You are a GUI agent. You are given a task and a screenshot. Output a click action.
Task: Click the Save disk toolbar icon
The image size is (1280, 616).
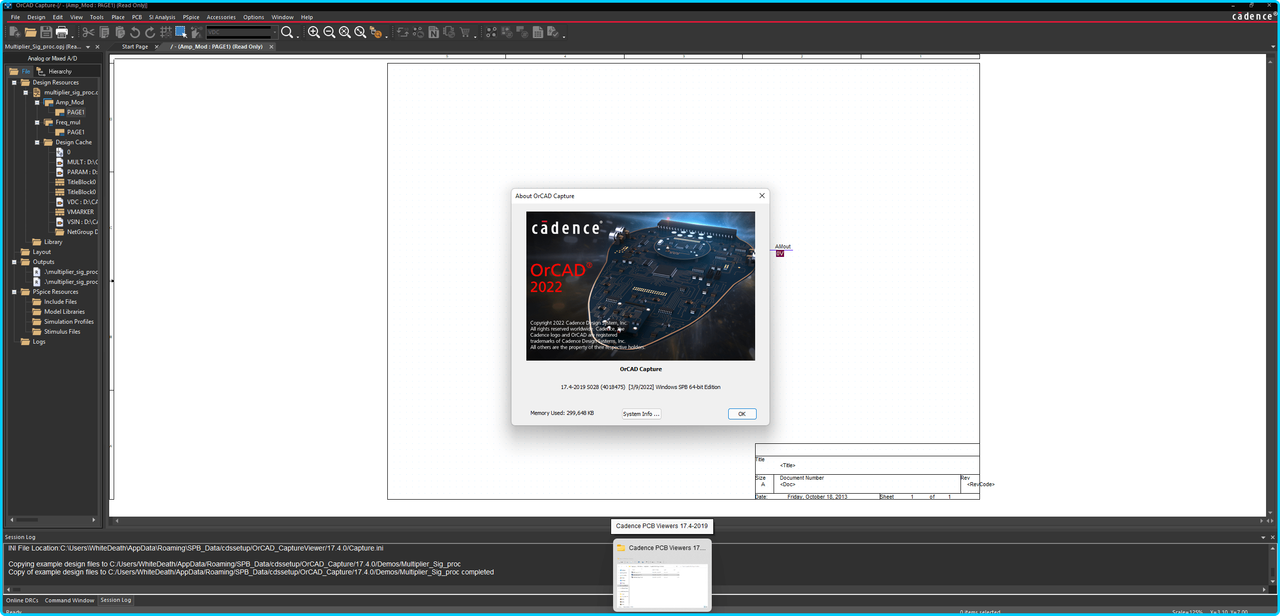tap(46, 32)
